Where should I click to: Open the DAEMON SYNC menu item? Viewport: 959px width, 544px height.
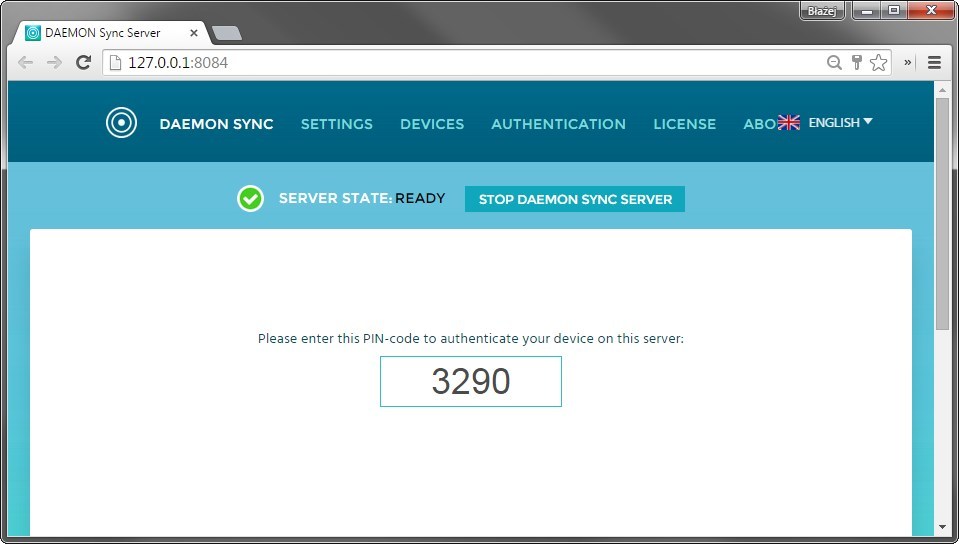click(217, 124)
